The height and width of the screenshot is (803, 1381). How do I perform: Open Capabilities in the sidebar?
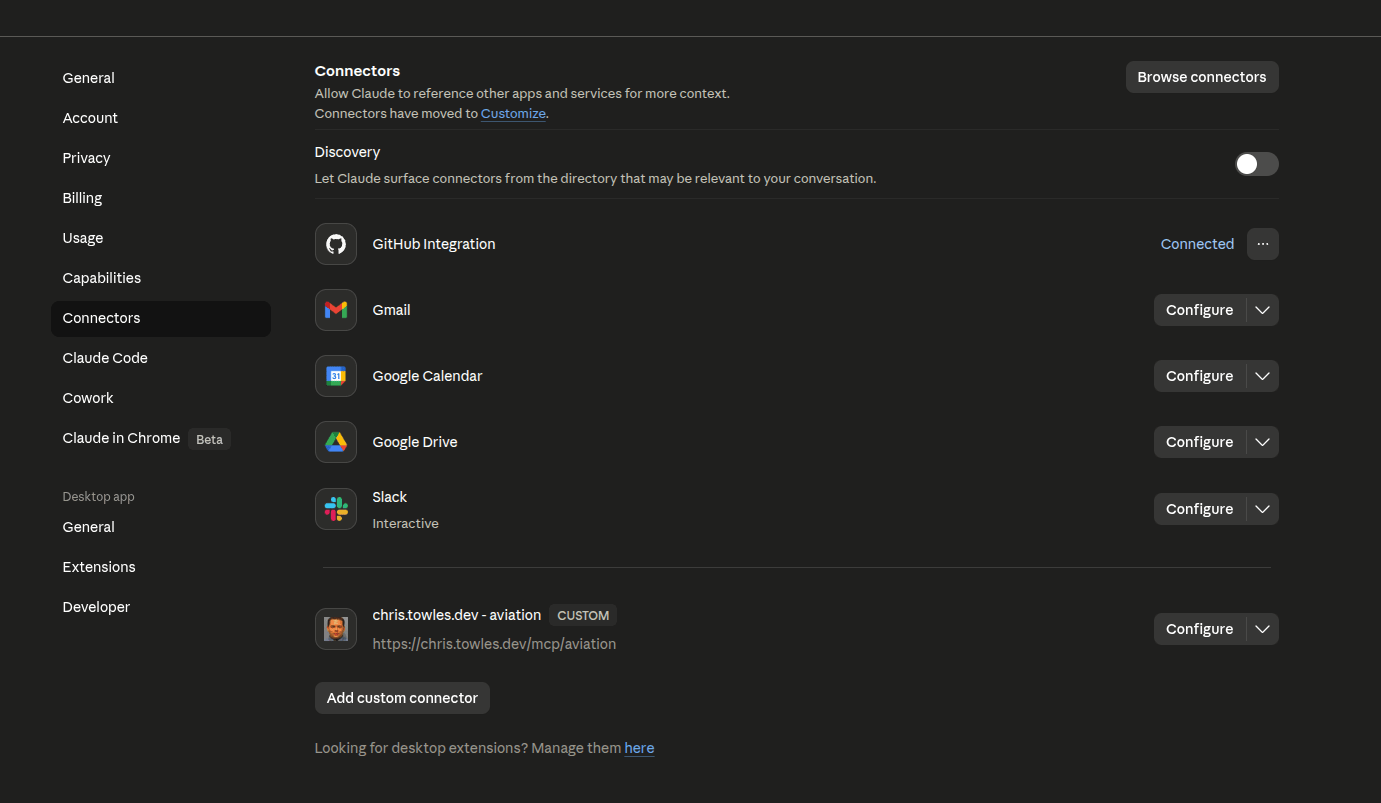tap(161, 278)
